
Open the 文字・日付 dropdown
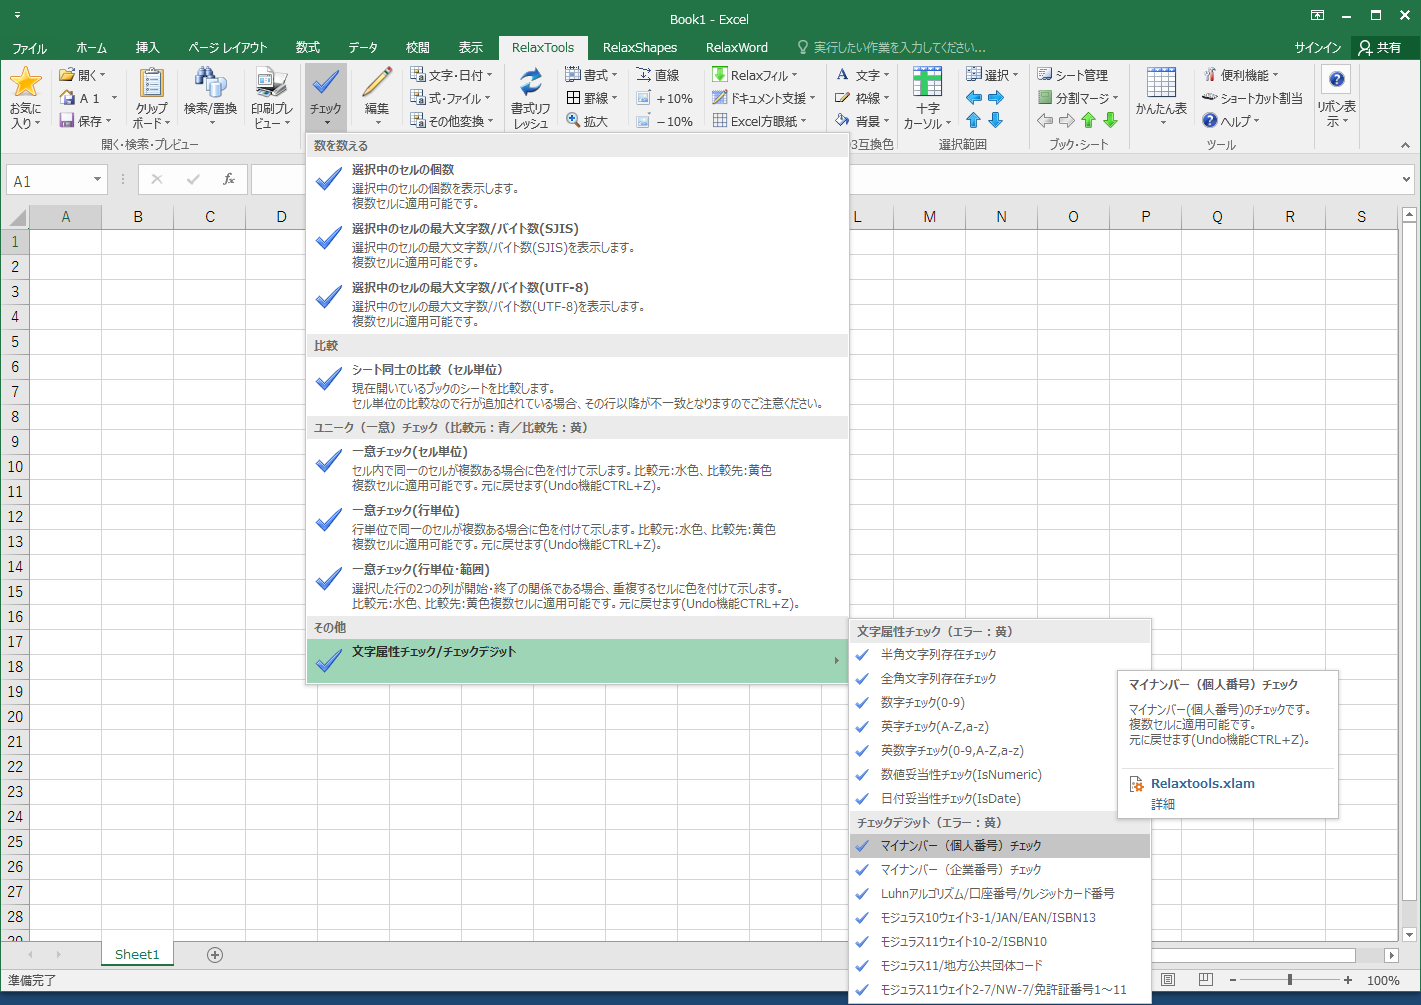[x=448, y=73]
